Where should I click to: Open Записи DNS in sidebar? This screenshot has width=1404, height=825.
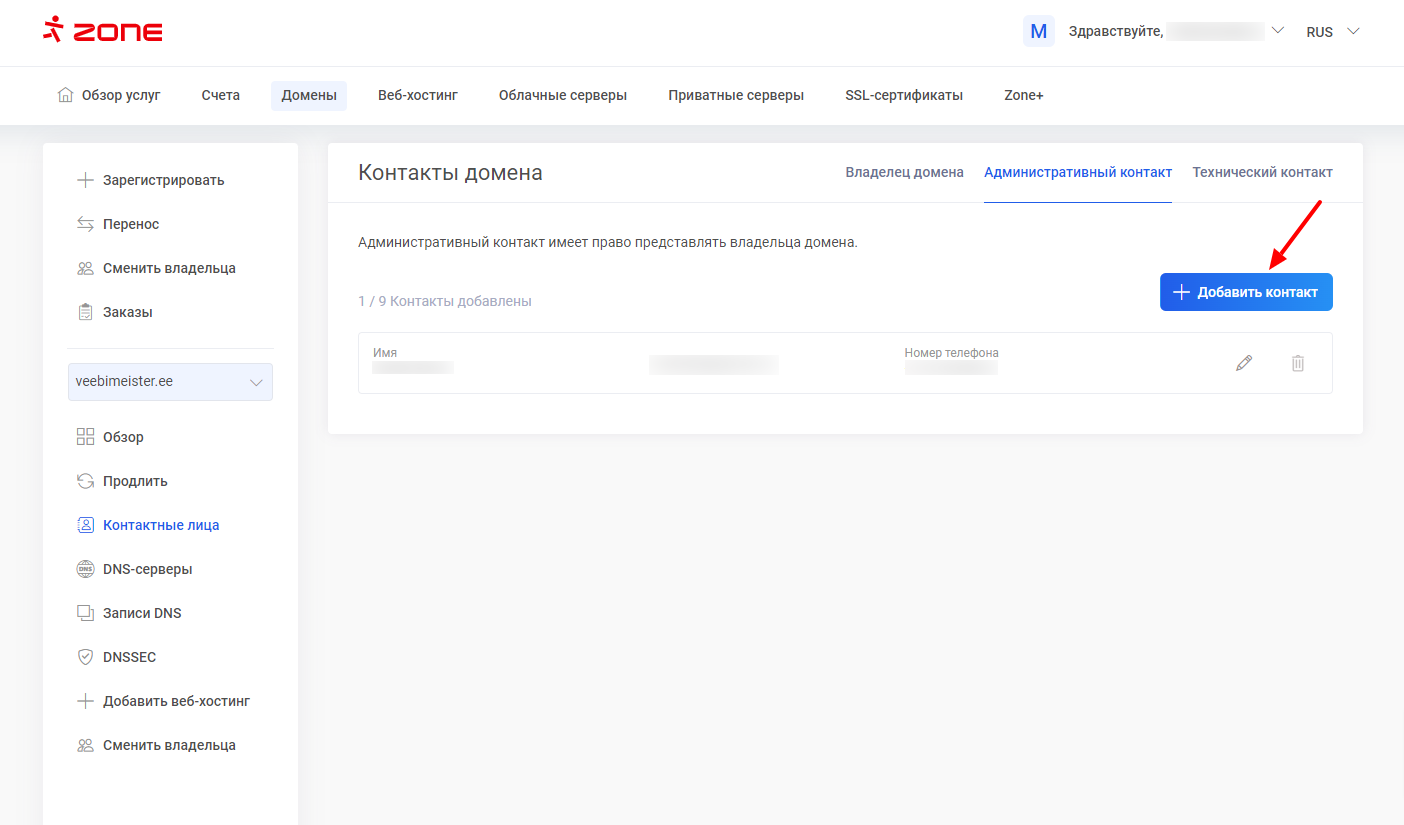[142, 613]
